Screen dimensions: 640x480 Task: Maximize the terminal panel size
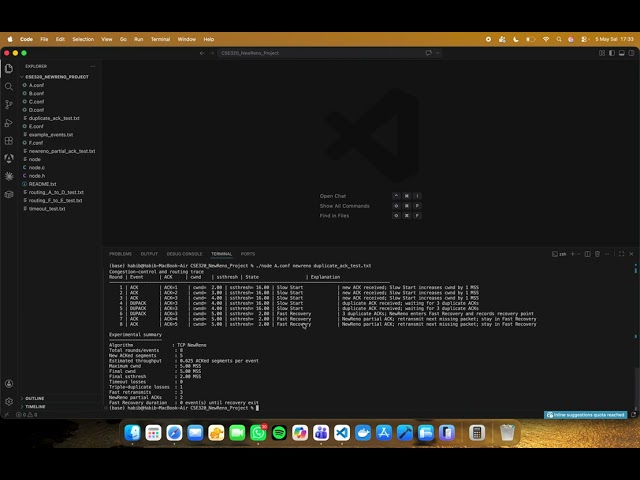[x=622, y=254]
